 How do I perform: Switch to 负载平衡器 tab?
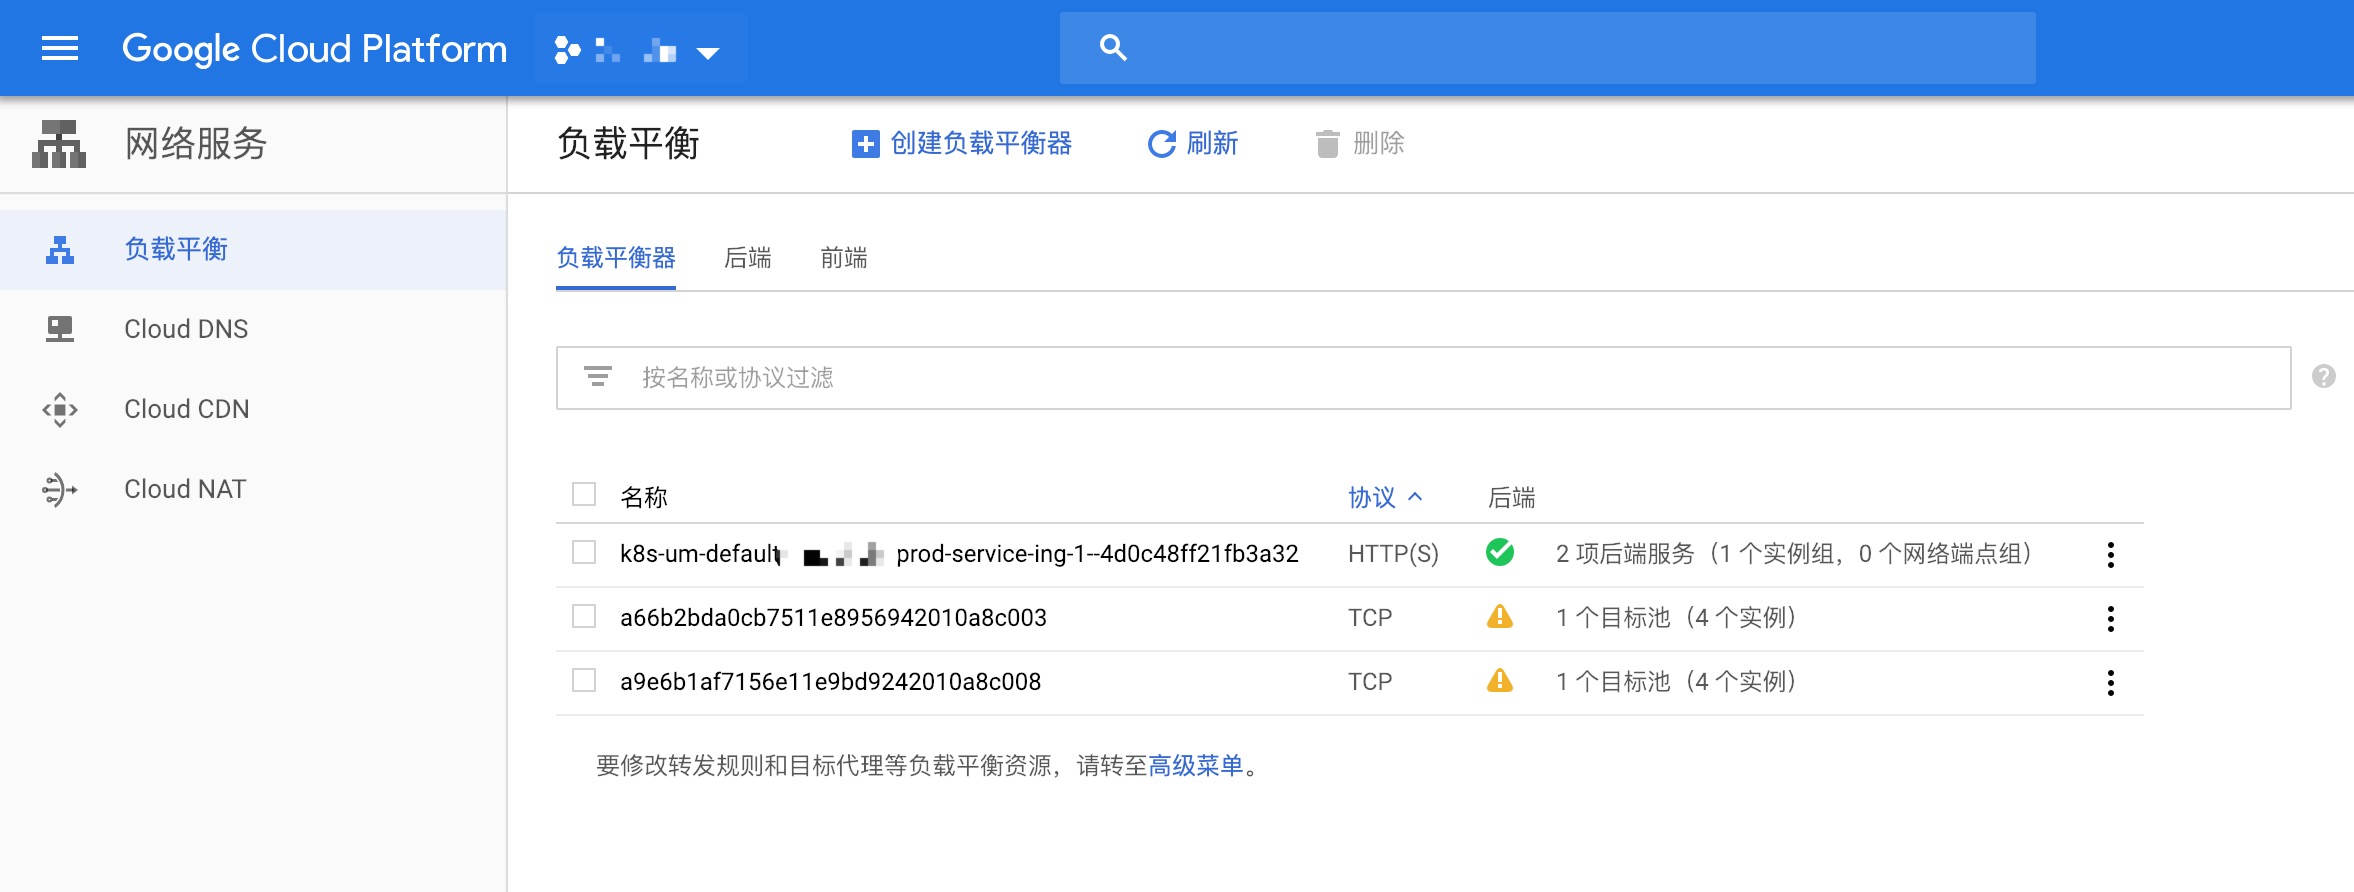click(x=616, y=258)
